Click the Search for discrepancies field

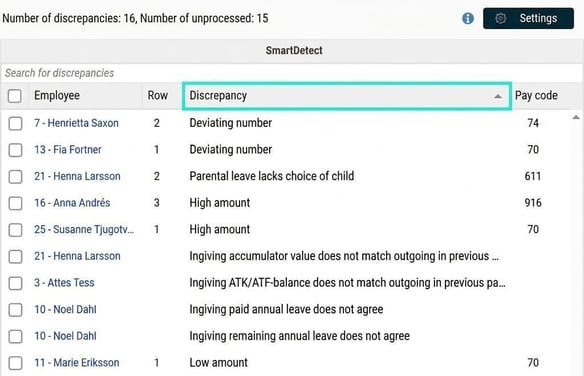coord(292,73)
